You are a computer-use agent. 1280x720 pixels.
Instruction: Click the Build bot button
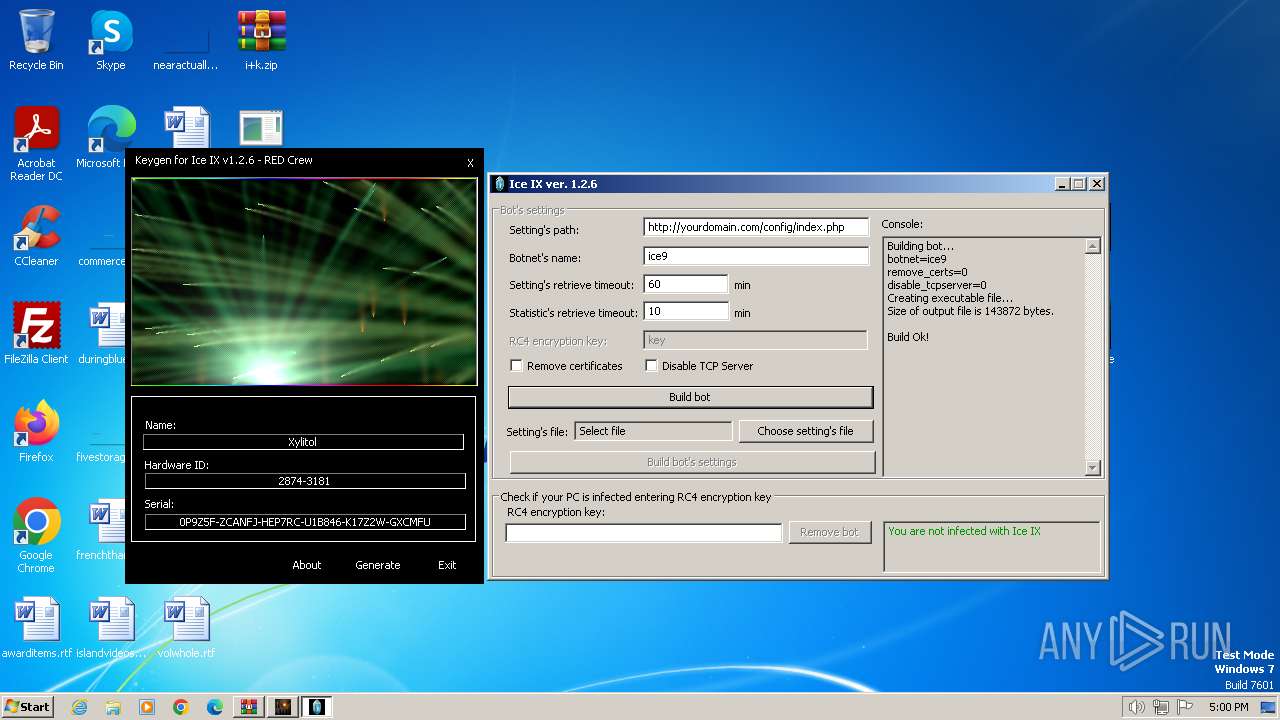coord(690,397)
